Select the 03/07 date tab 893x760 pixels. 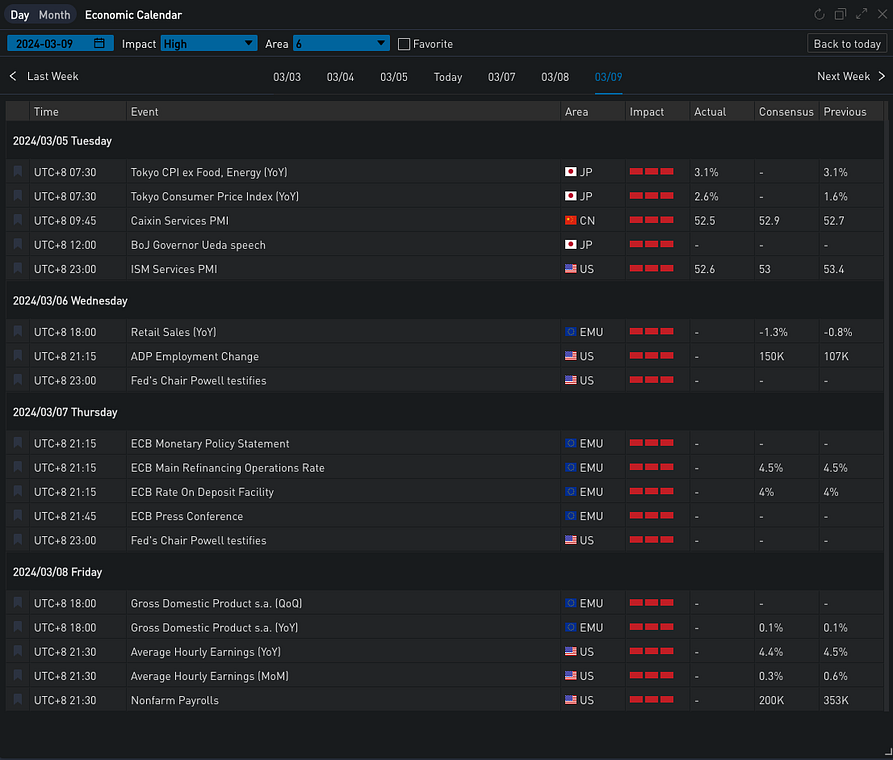click(501, 77)
